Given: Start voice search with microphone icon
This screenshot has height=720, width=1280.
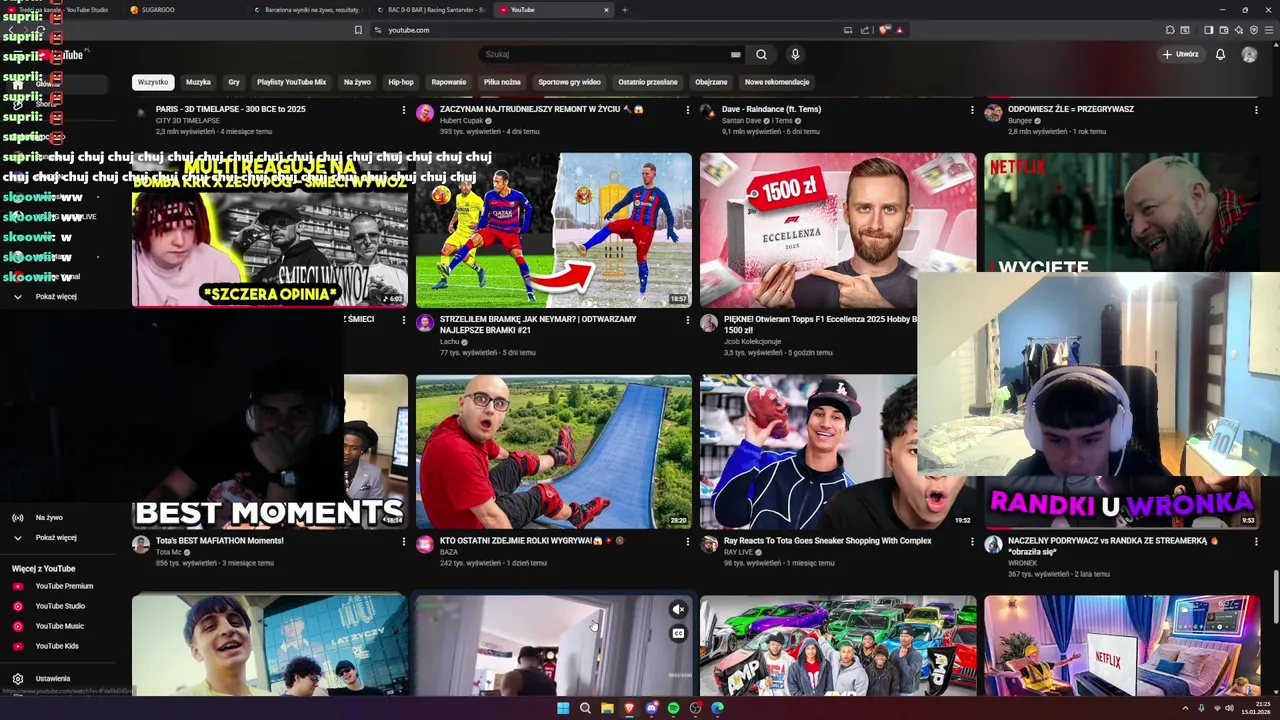Looking at the screenshot, I should pyautogui.click(x=795, y=54).
